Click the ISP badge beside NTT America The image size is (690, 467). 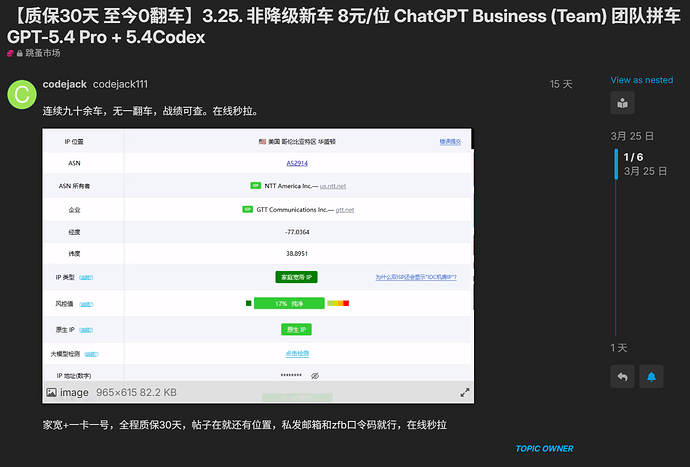coord(256,186)
